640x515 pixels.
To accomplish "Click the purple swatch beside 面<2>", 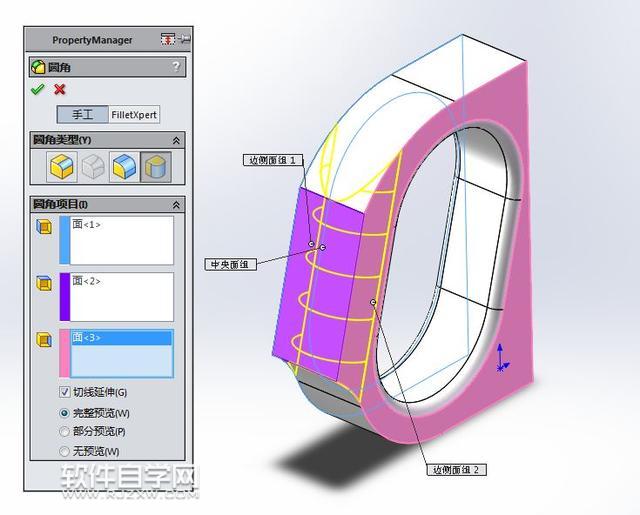I will click(64, 297).
